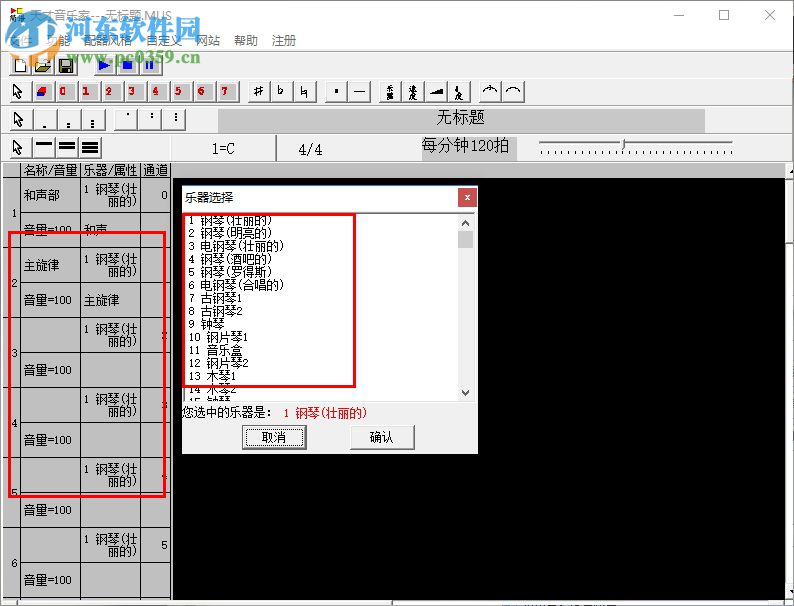Add a dash note extension
Image resolution: width=794 pixels, height=606 pixels.
click(x=360, y=92)
